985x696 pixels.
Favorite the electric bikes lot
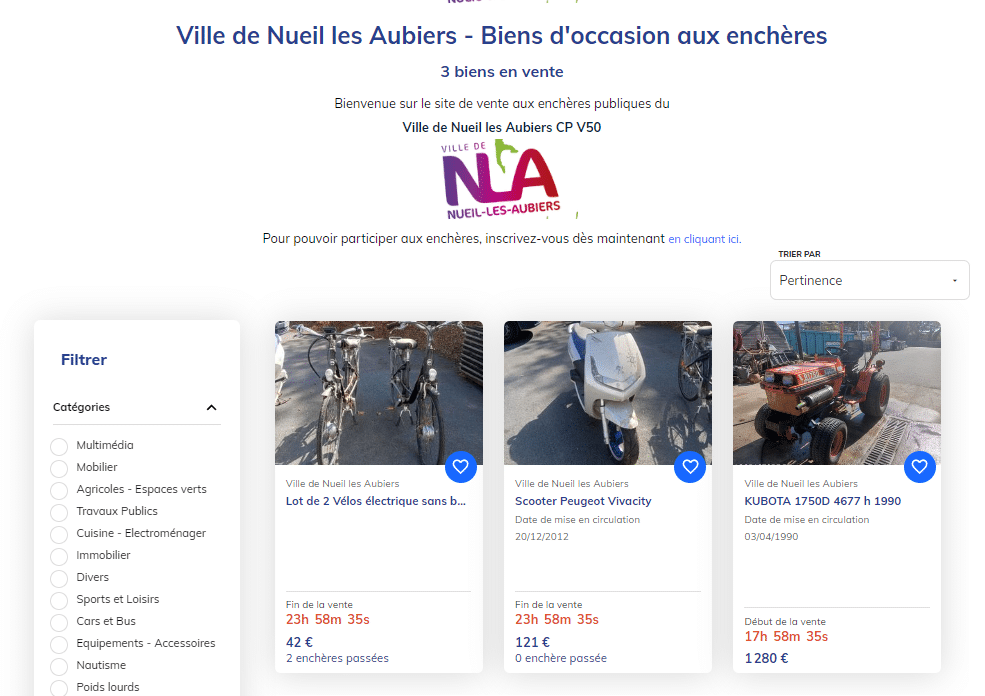pos(460,466)
